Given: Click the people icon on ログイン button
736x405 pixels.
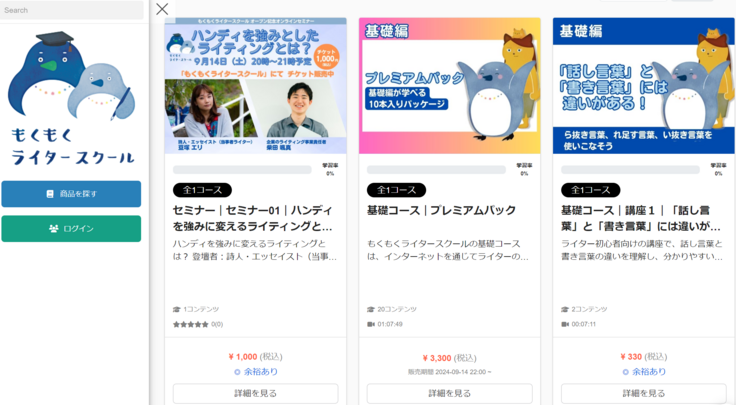Looking at the screenshot, I should pos(54,229).
